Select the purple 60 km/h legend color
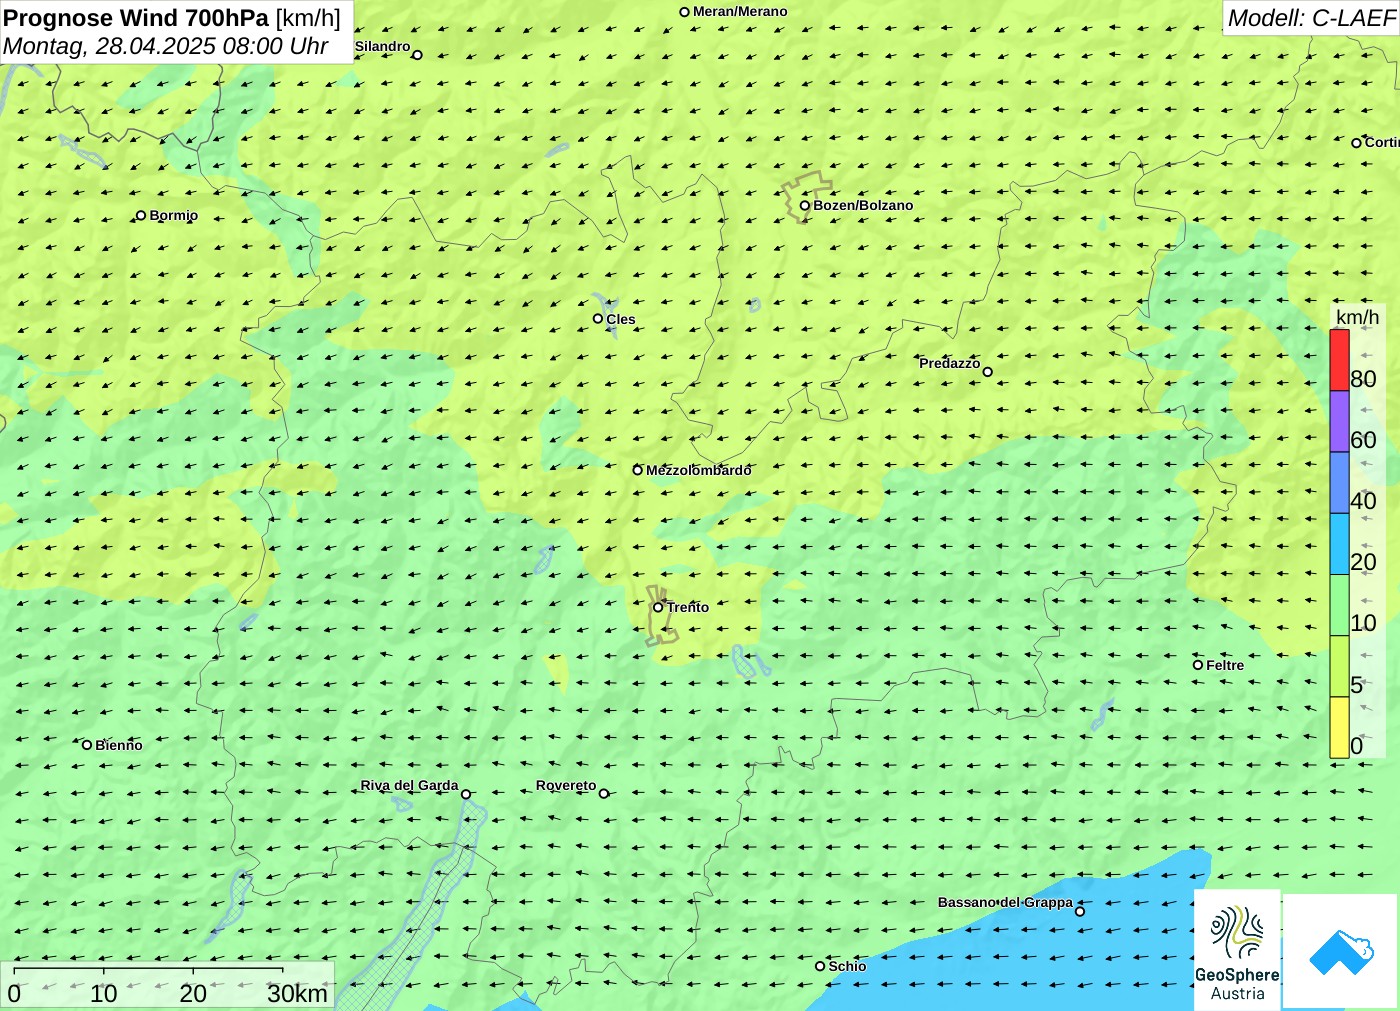The width and height of the screenshot is (1400, 1011). pyautogui.click(x=1339, y=421)
